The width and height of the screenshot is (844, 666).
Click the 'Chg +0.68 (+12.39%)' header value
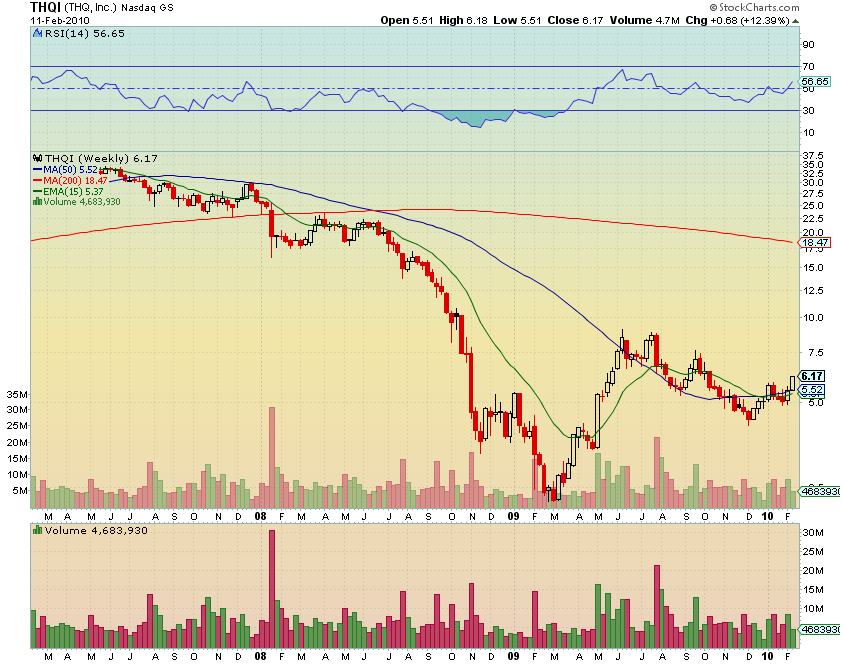coord(737,20)
